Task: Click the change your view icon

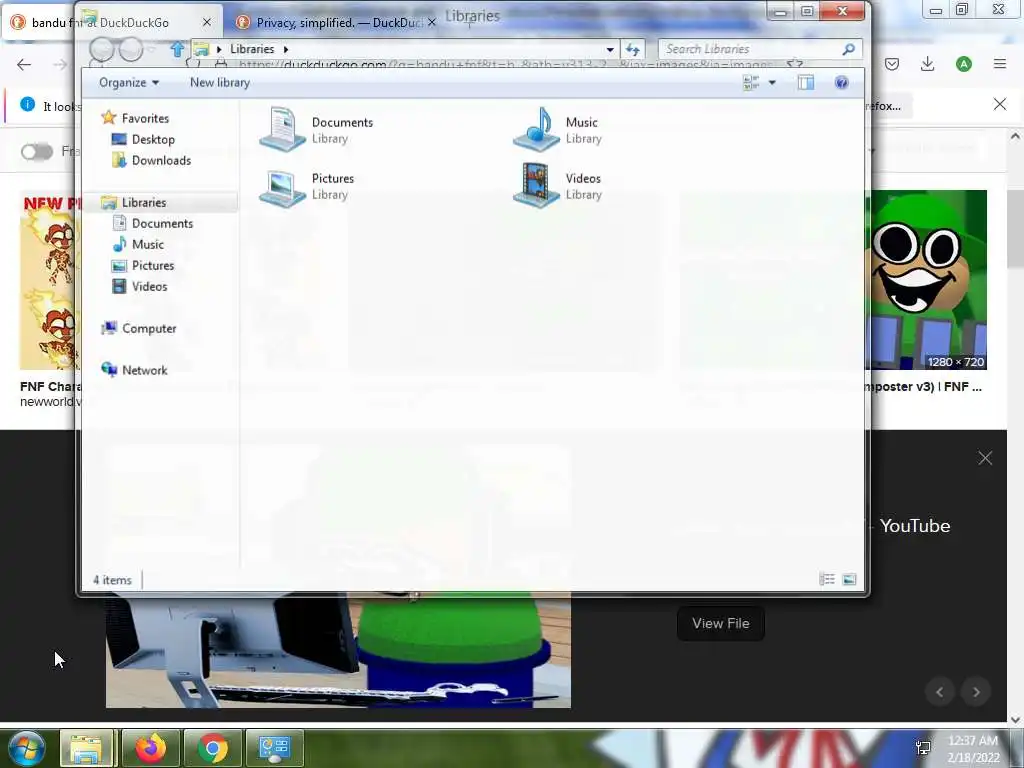Action: click(751, 82)
